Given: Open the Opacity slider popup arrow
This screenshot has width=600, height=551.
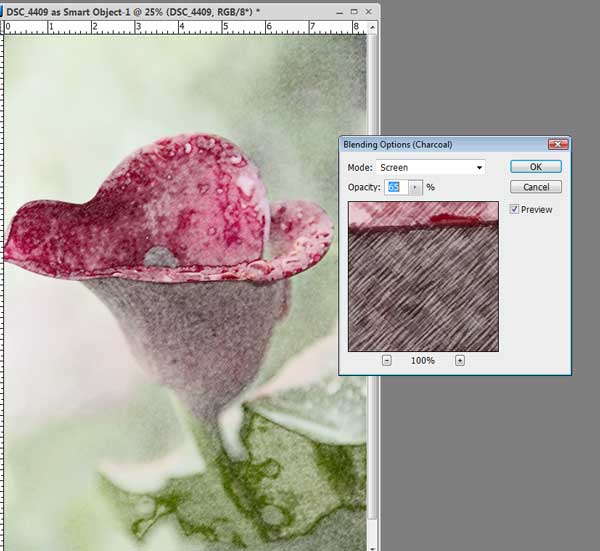Looking at the screenshot, I should (x=415, y=187).
